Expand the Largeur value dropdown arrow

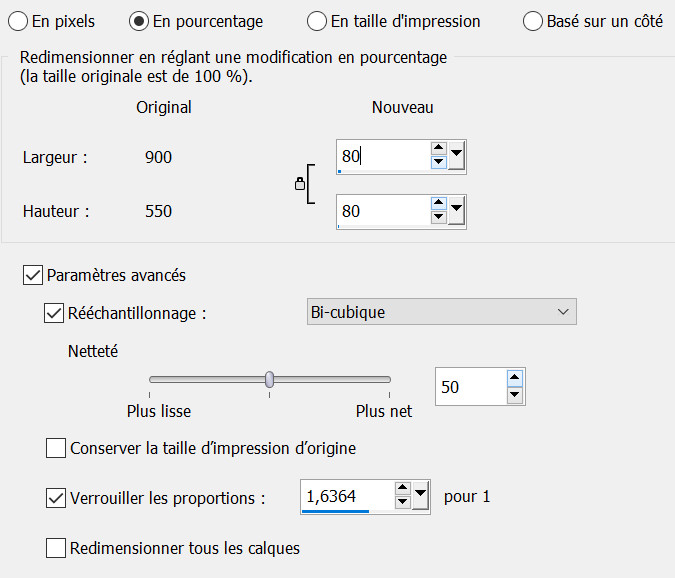click(456, 155)
